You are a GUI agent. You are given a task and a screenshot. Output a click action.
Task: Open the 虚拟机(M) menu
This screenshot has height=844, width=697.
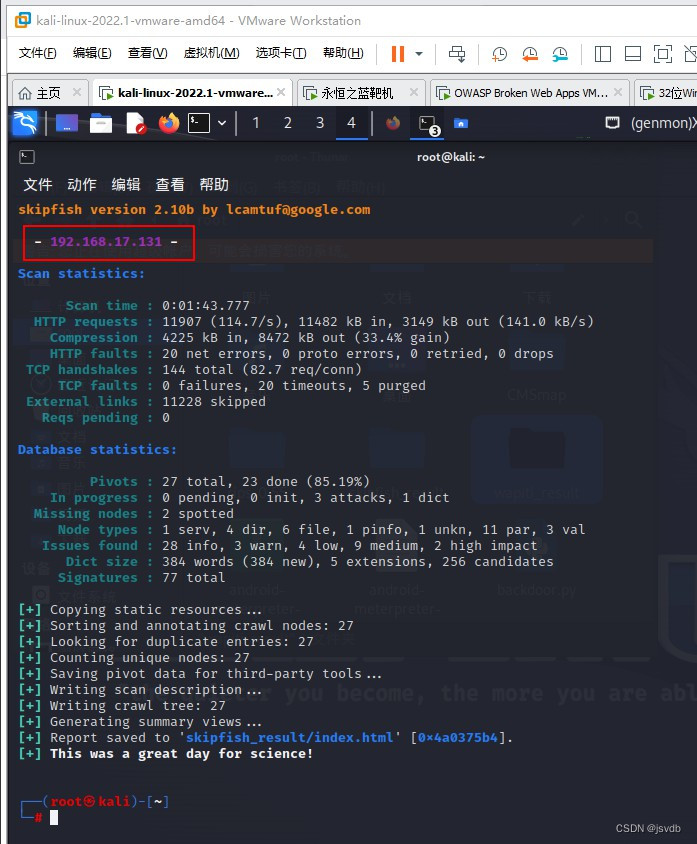tap(211, 53)
